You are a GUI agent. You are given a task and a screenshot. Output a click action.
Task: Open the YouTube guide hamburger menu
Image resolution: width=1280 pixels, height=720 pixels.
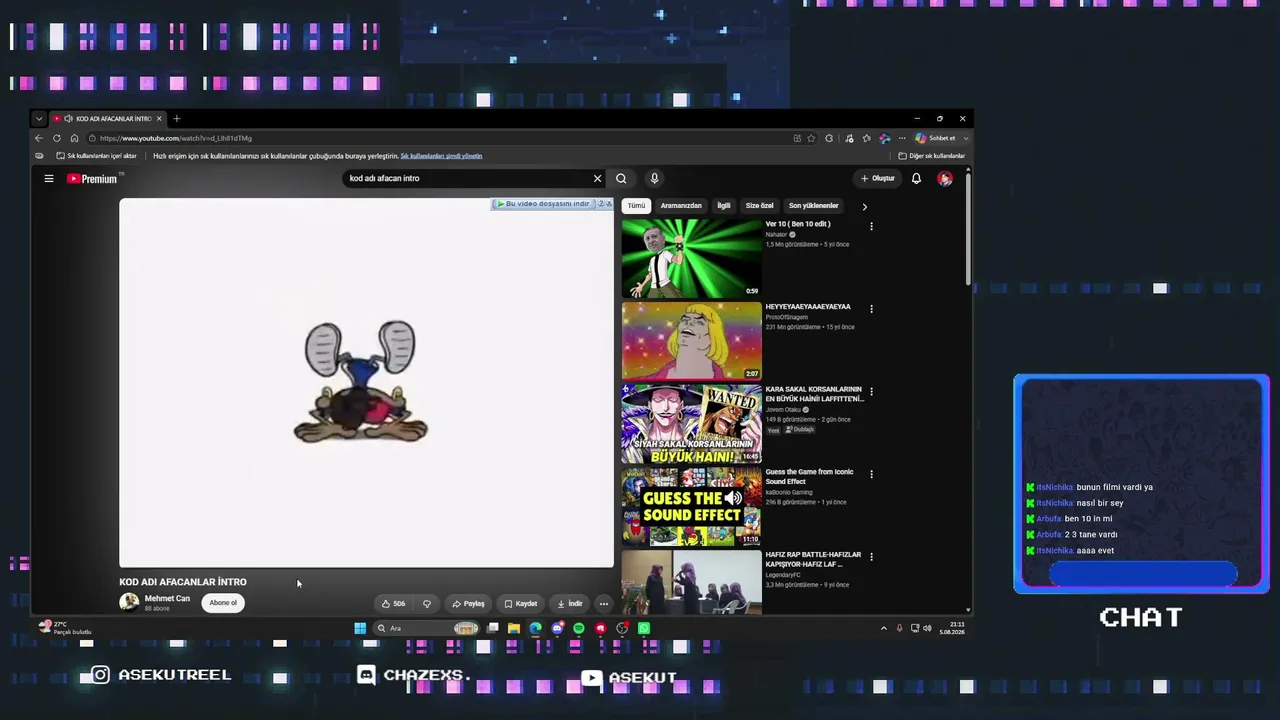pos(48,179)
